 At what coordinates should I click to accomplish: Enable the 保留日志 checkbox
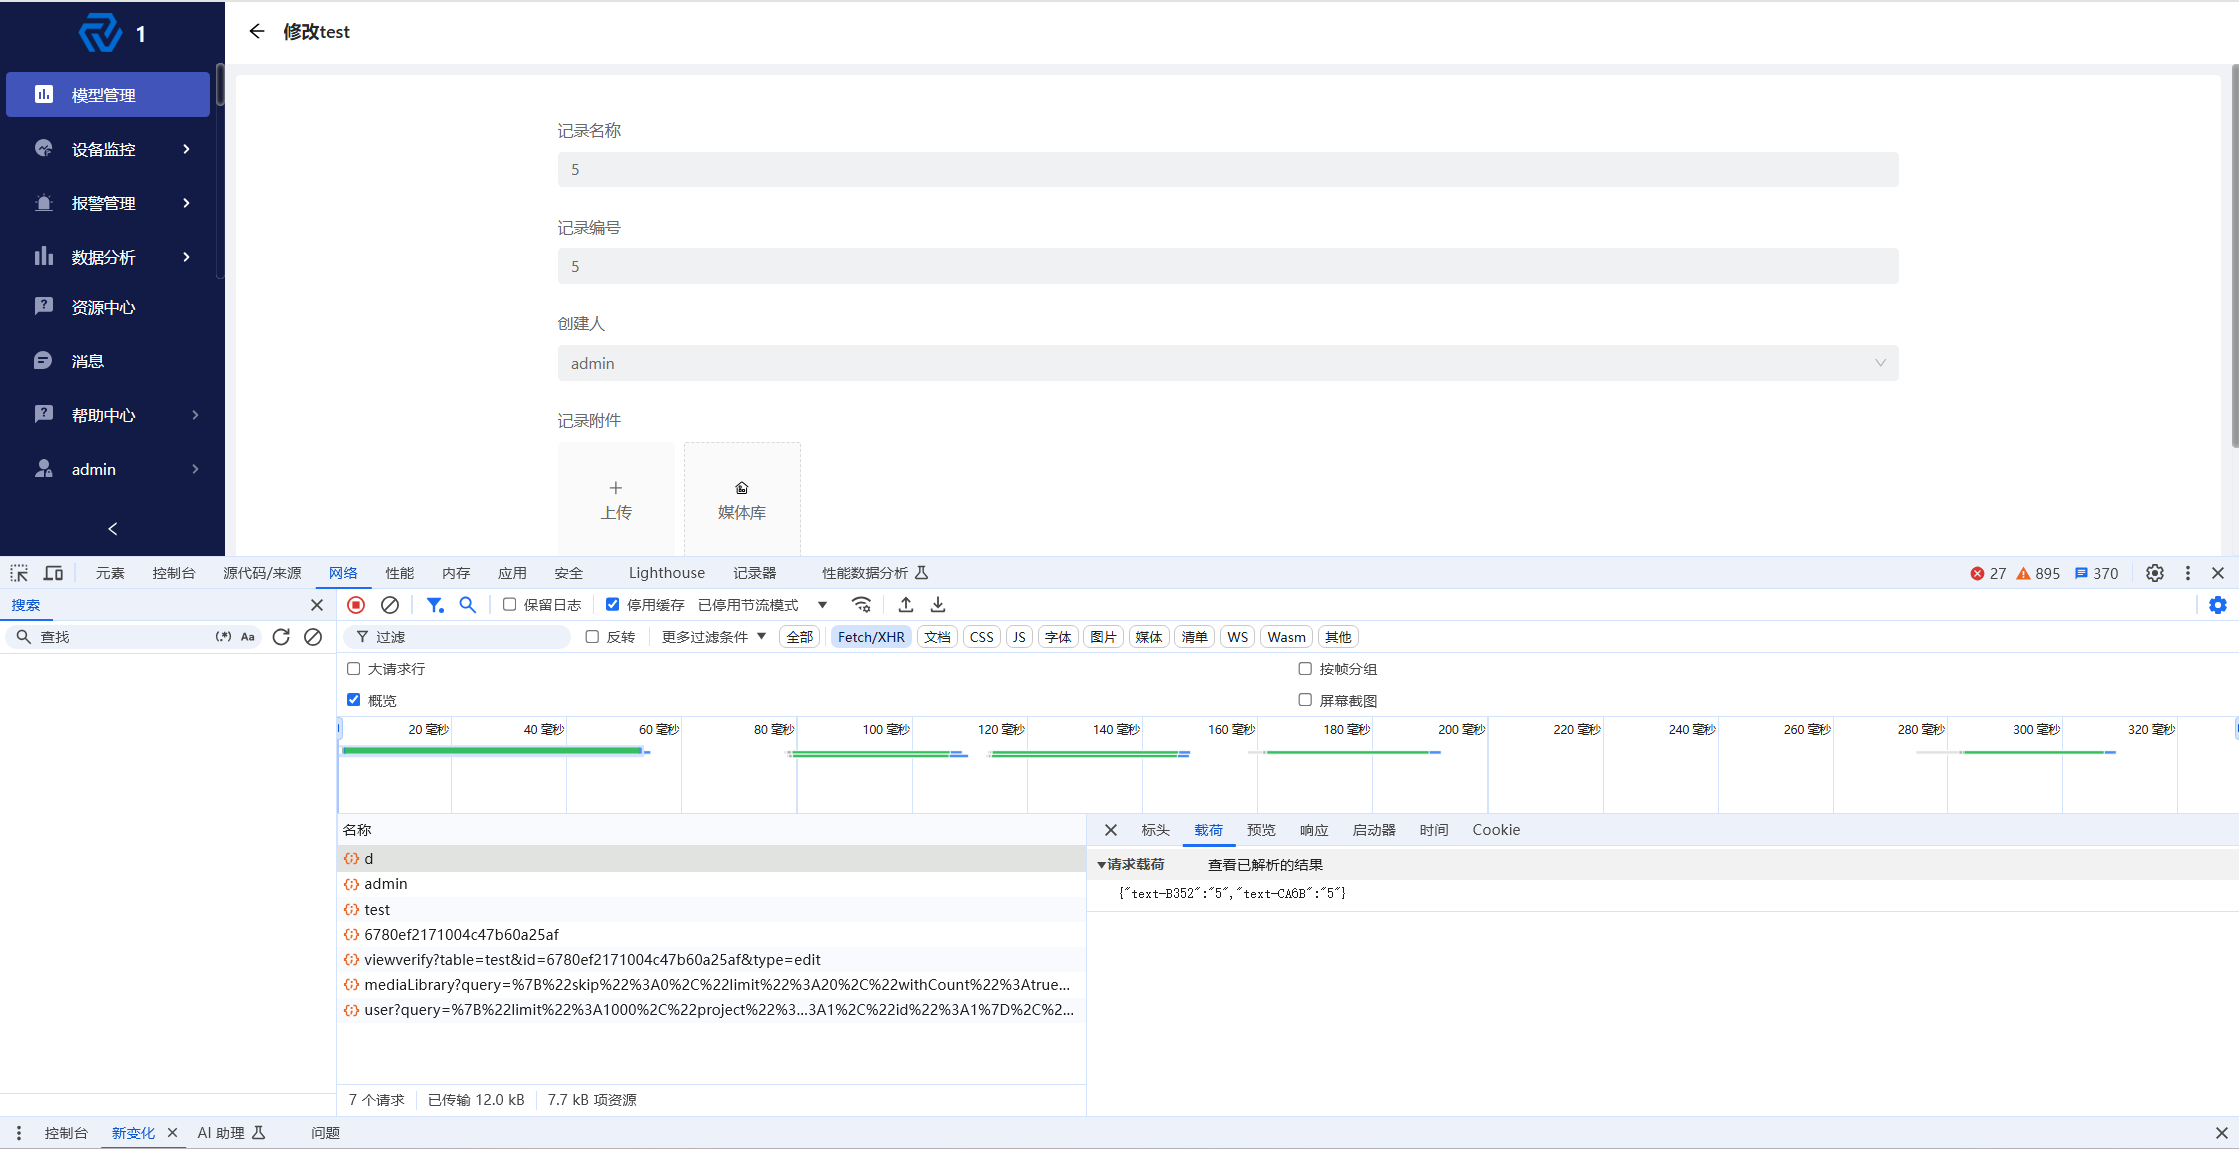510,605
